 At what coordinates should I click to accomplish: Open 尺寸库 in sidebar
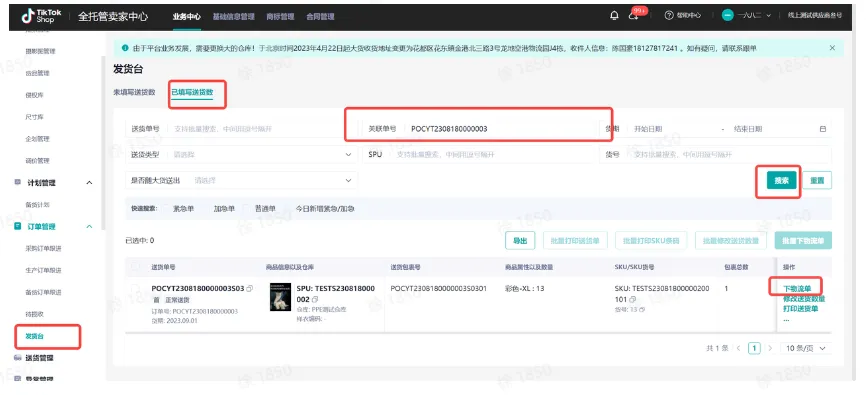pyautogui.click(x=34, y=117)
